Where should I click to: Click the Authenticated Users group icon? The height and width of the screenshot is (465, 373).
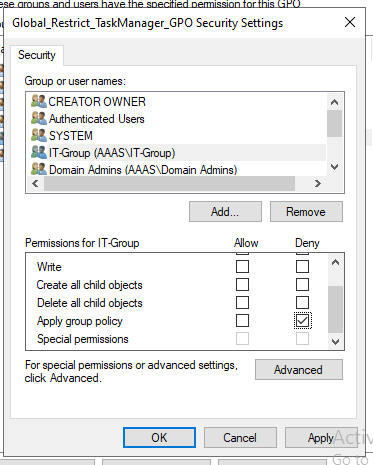point(39,119)
